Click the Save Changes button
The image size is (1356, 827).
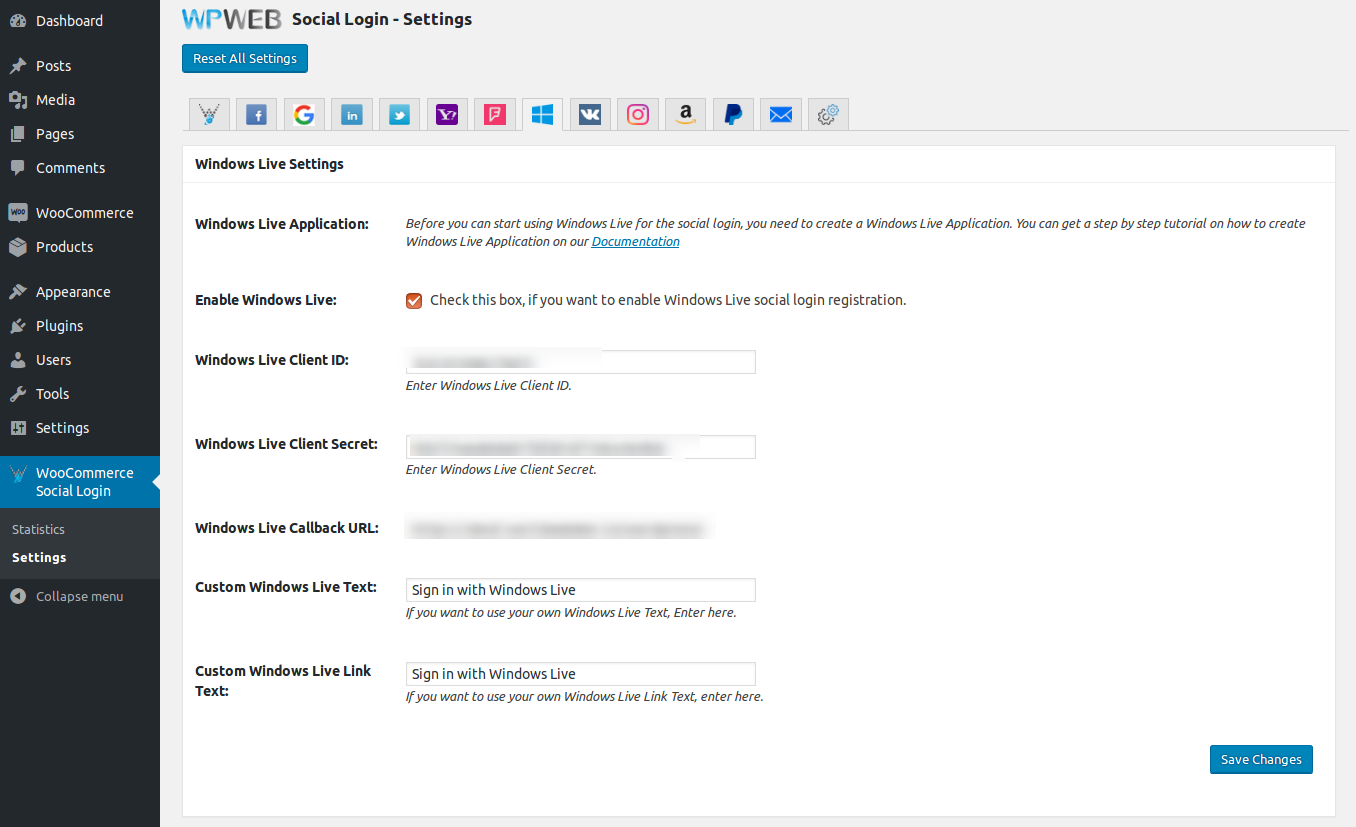1260,760
